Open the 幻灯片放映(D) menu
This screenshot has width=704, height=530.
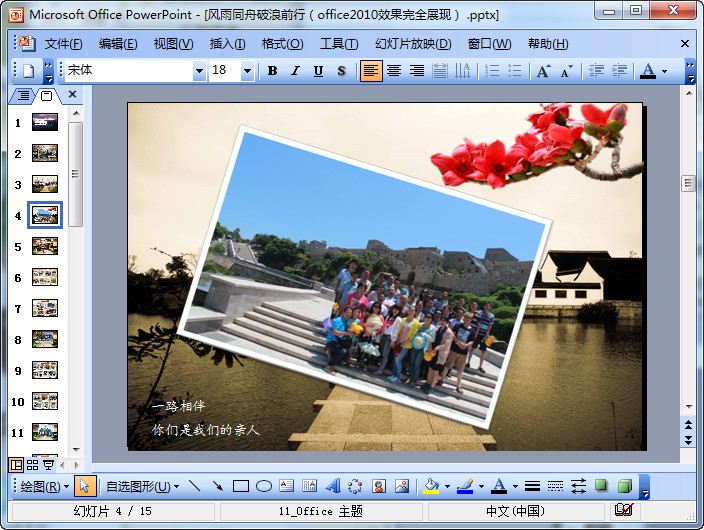point(413,44)
